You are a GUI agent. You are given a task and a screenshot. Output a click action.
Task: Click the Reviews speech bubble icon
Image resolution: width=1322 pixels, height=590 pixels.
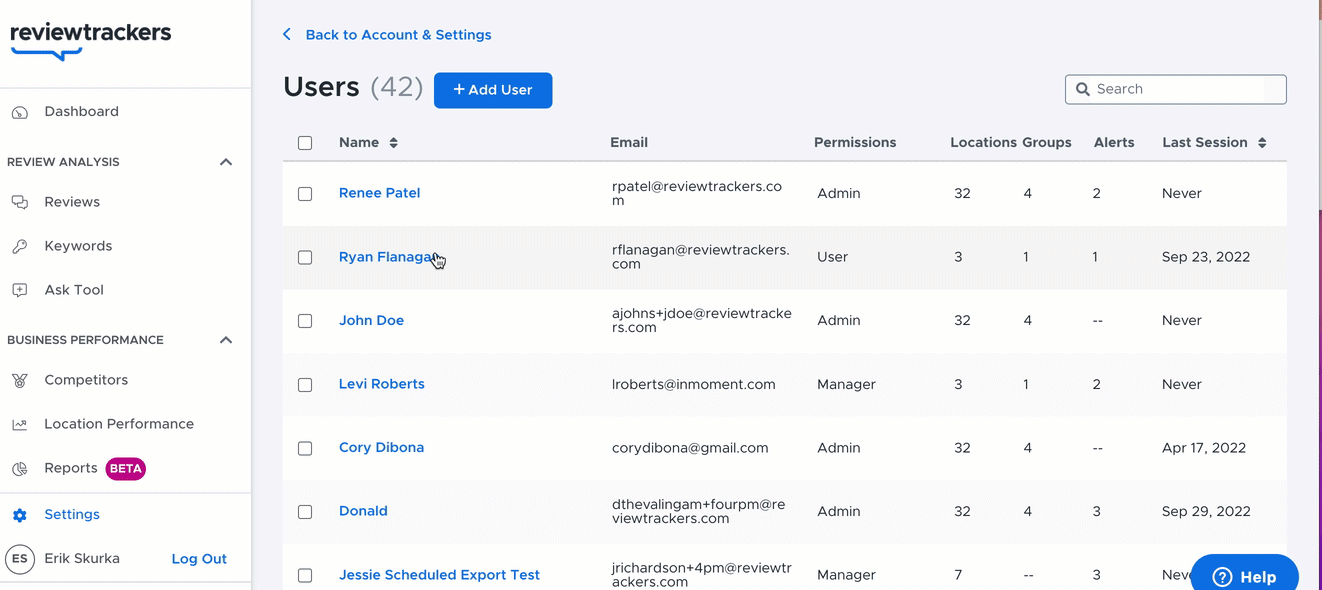(x=20, y=202)
